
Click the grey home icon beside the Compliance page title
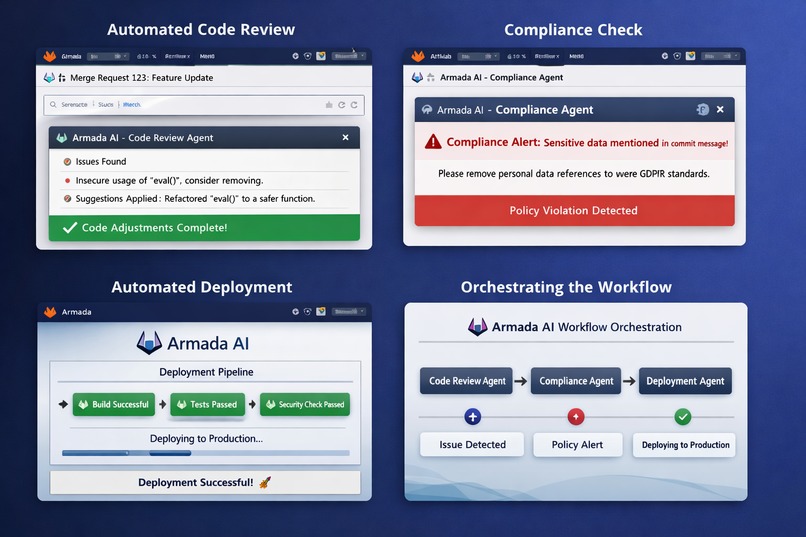(x=431, y=78)
